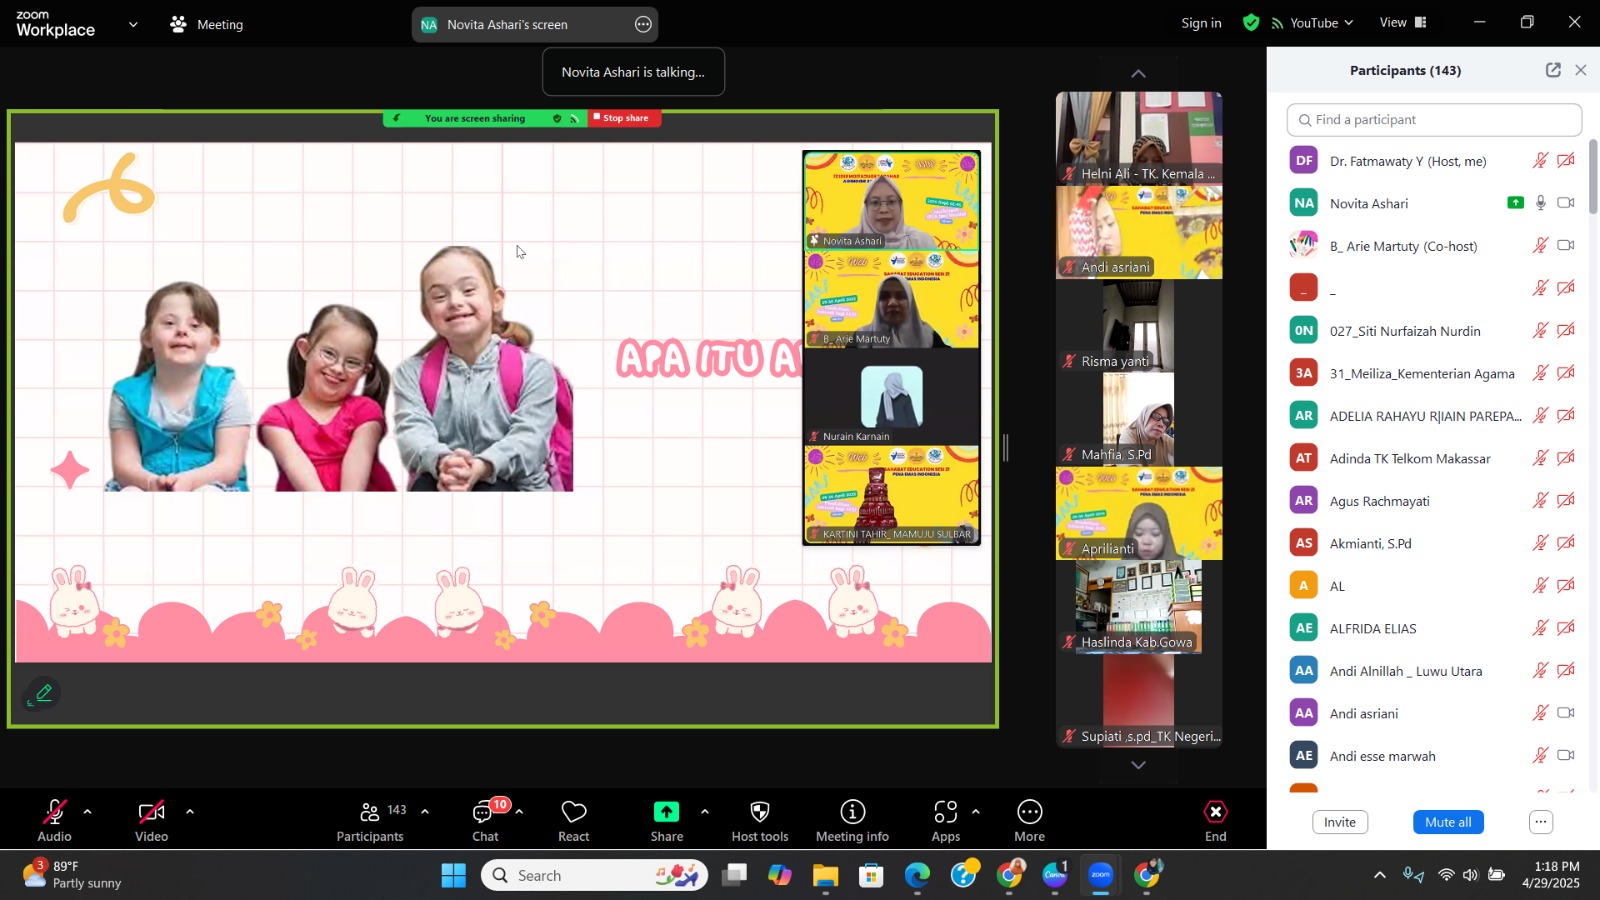
Task: Open the More options menu
Action: coord(1029,820)
